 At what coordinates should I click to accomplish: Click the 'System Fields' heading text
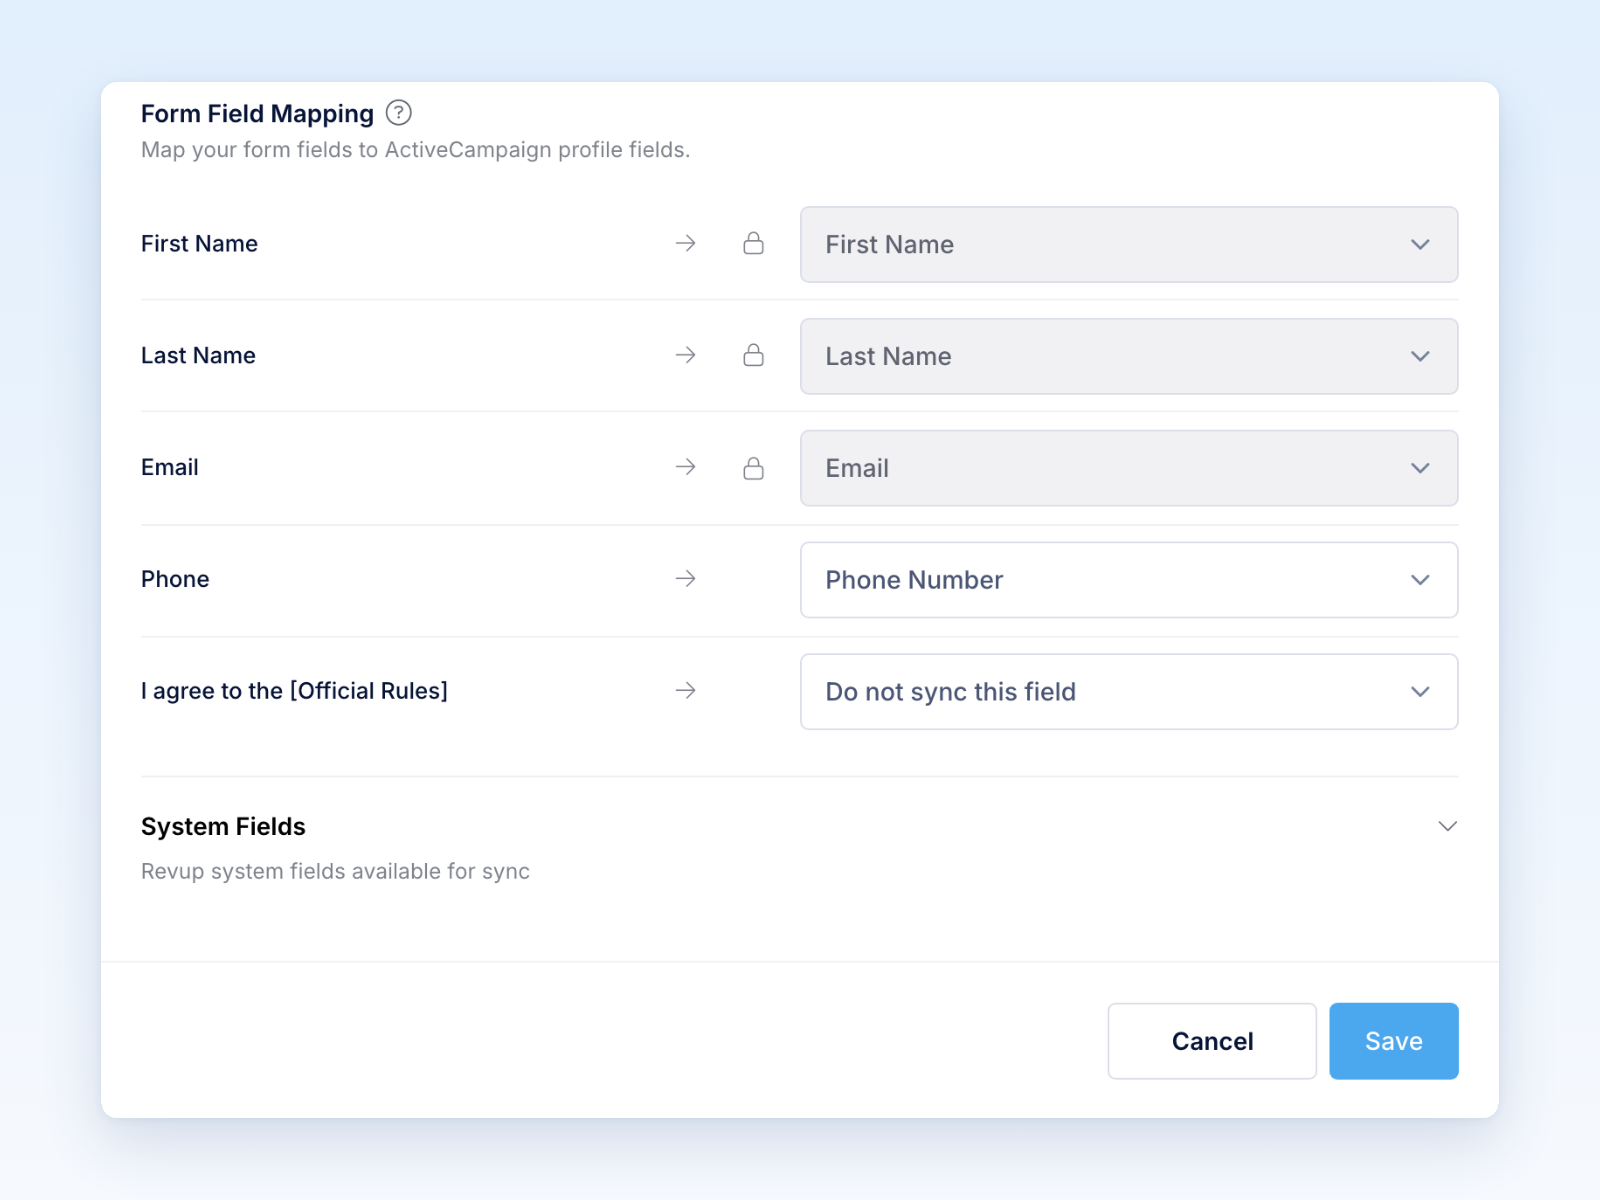click(223, 827)
